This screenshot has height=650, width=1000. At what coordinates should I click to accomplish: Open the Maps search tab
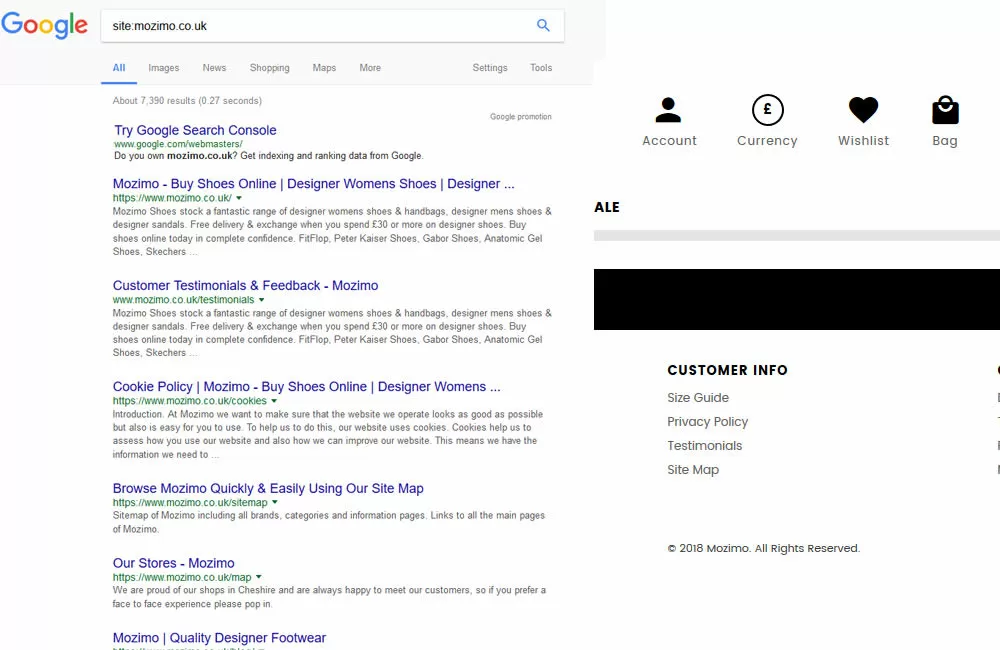pos(324,68)
